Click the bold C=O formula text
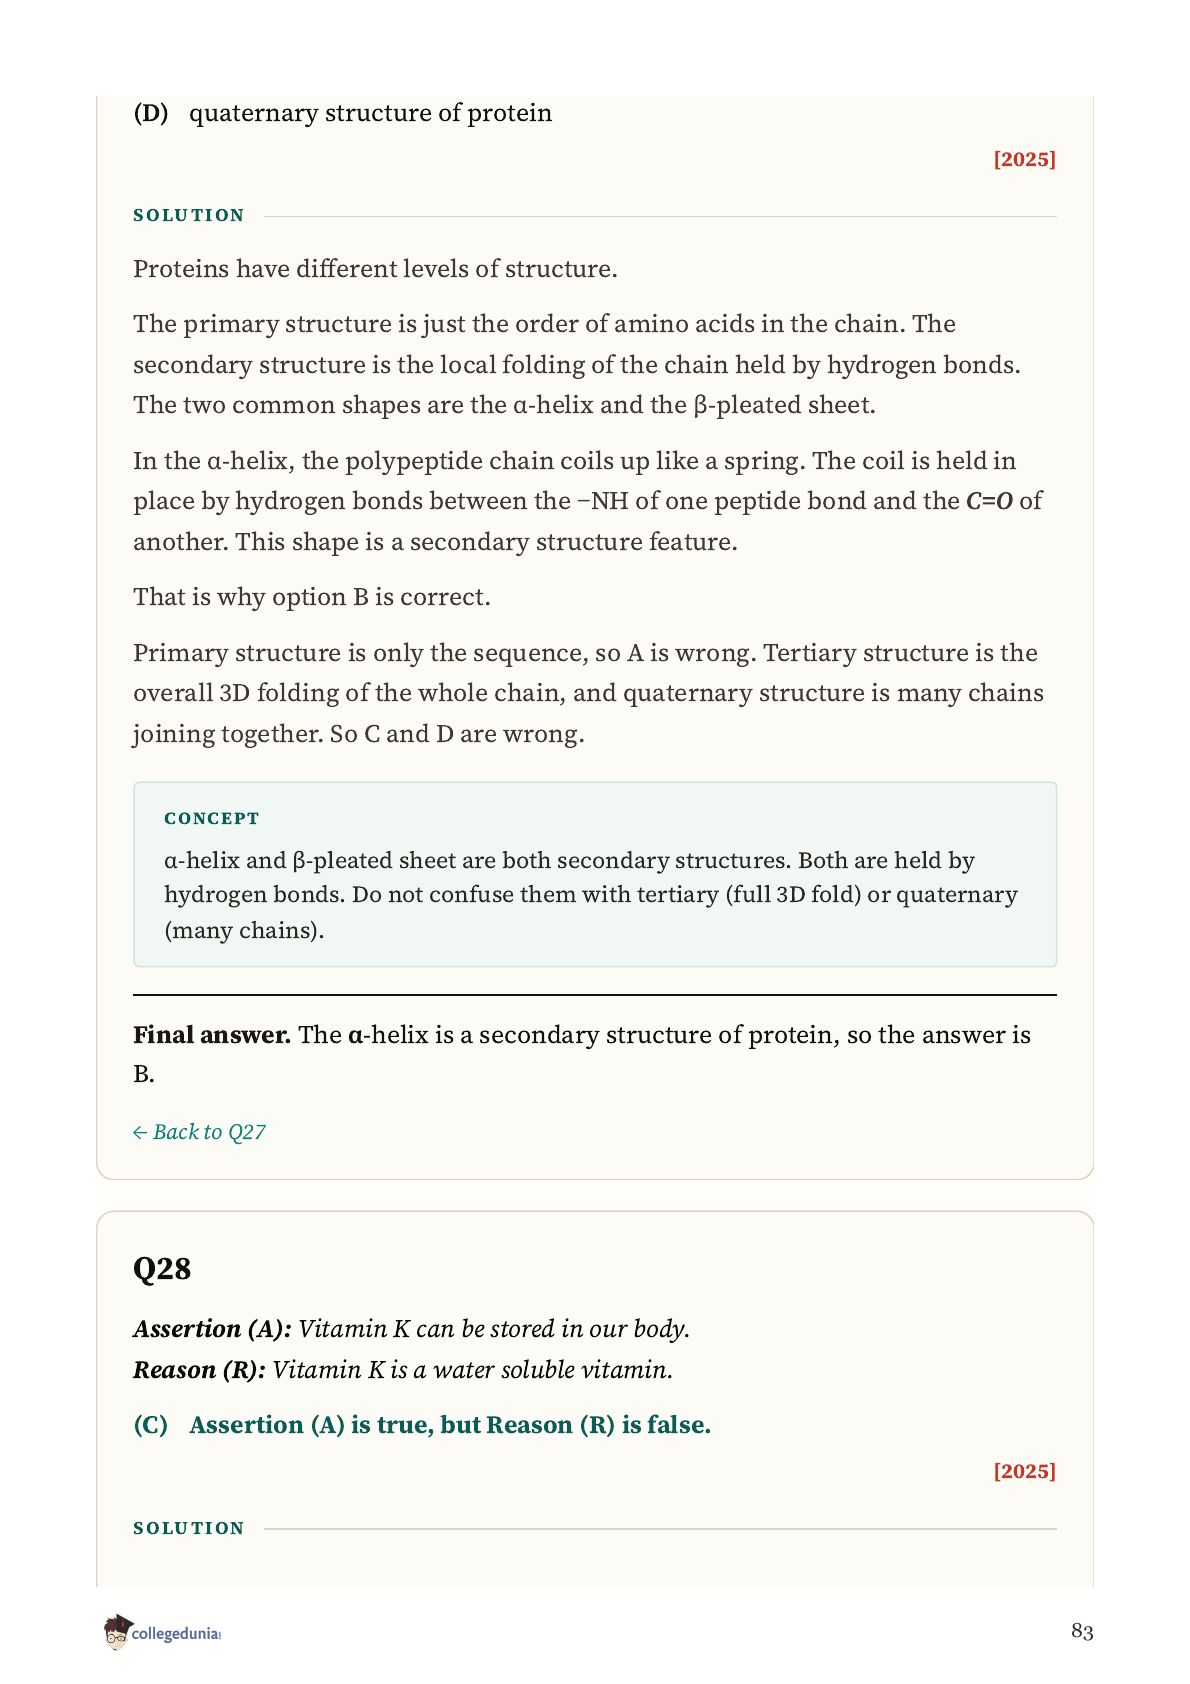This screenshot has height=1684, width=1190. [989, 501]
